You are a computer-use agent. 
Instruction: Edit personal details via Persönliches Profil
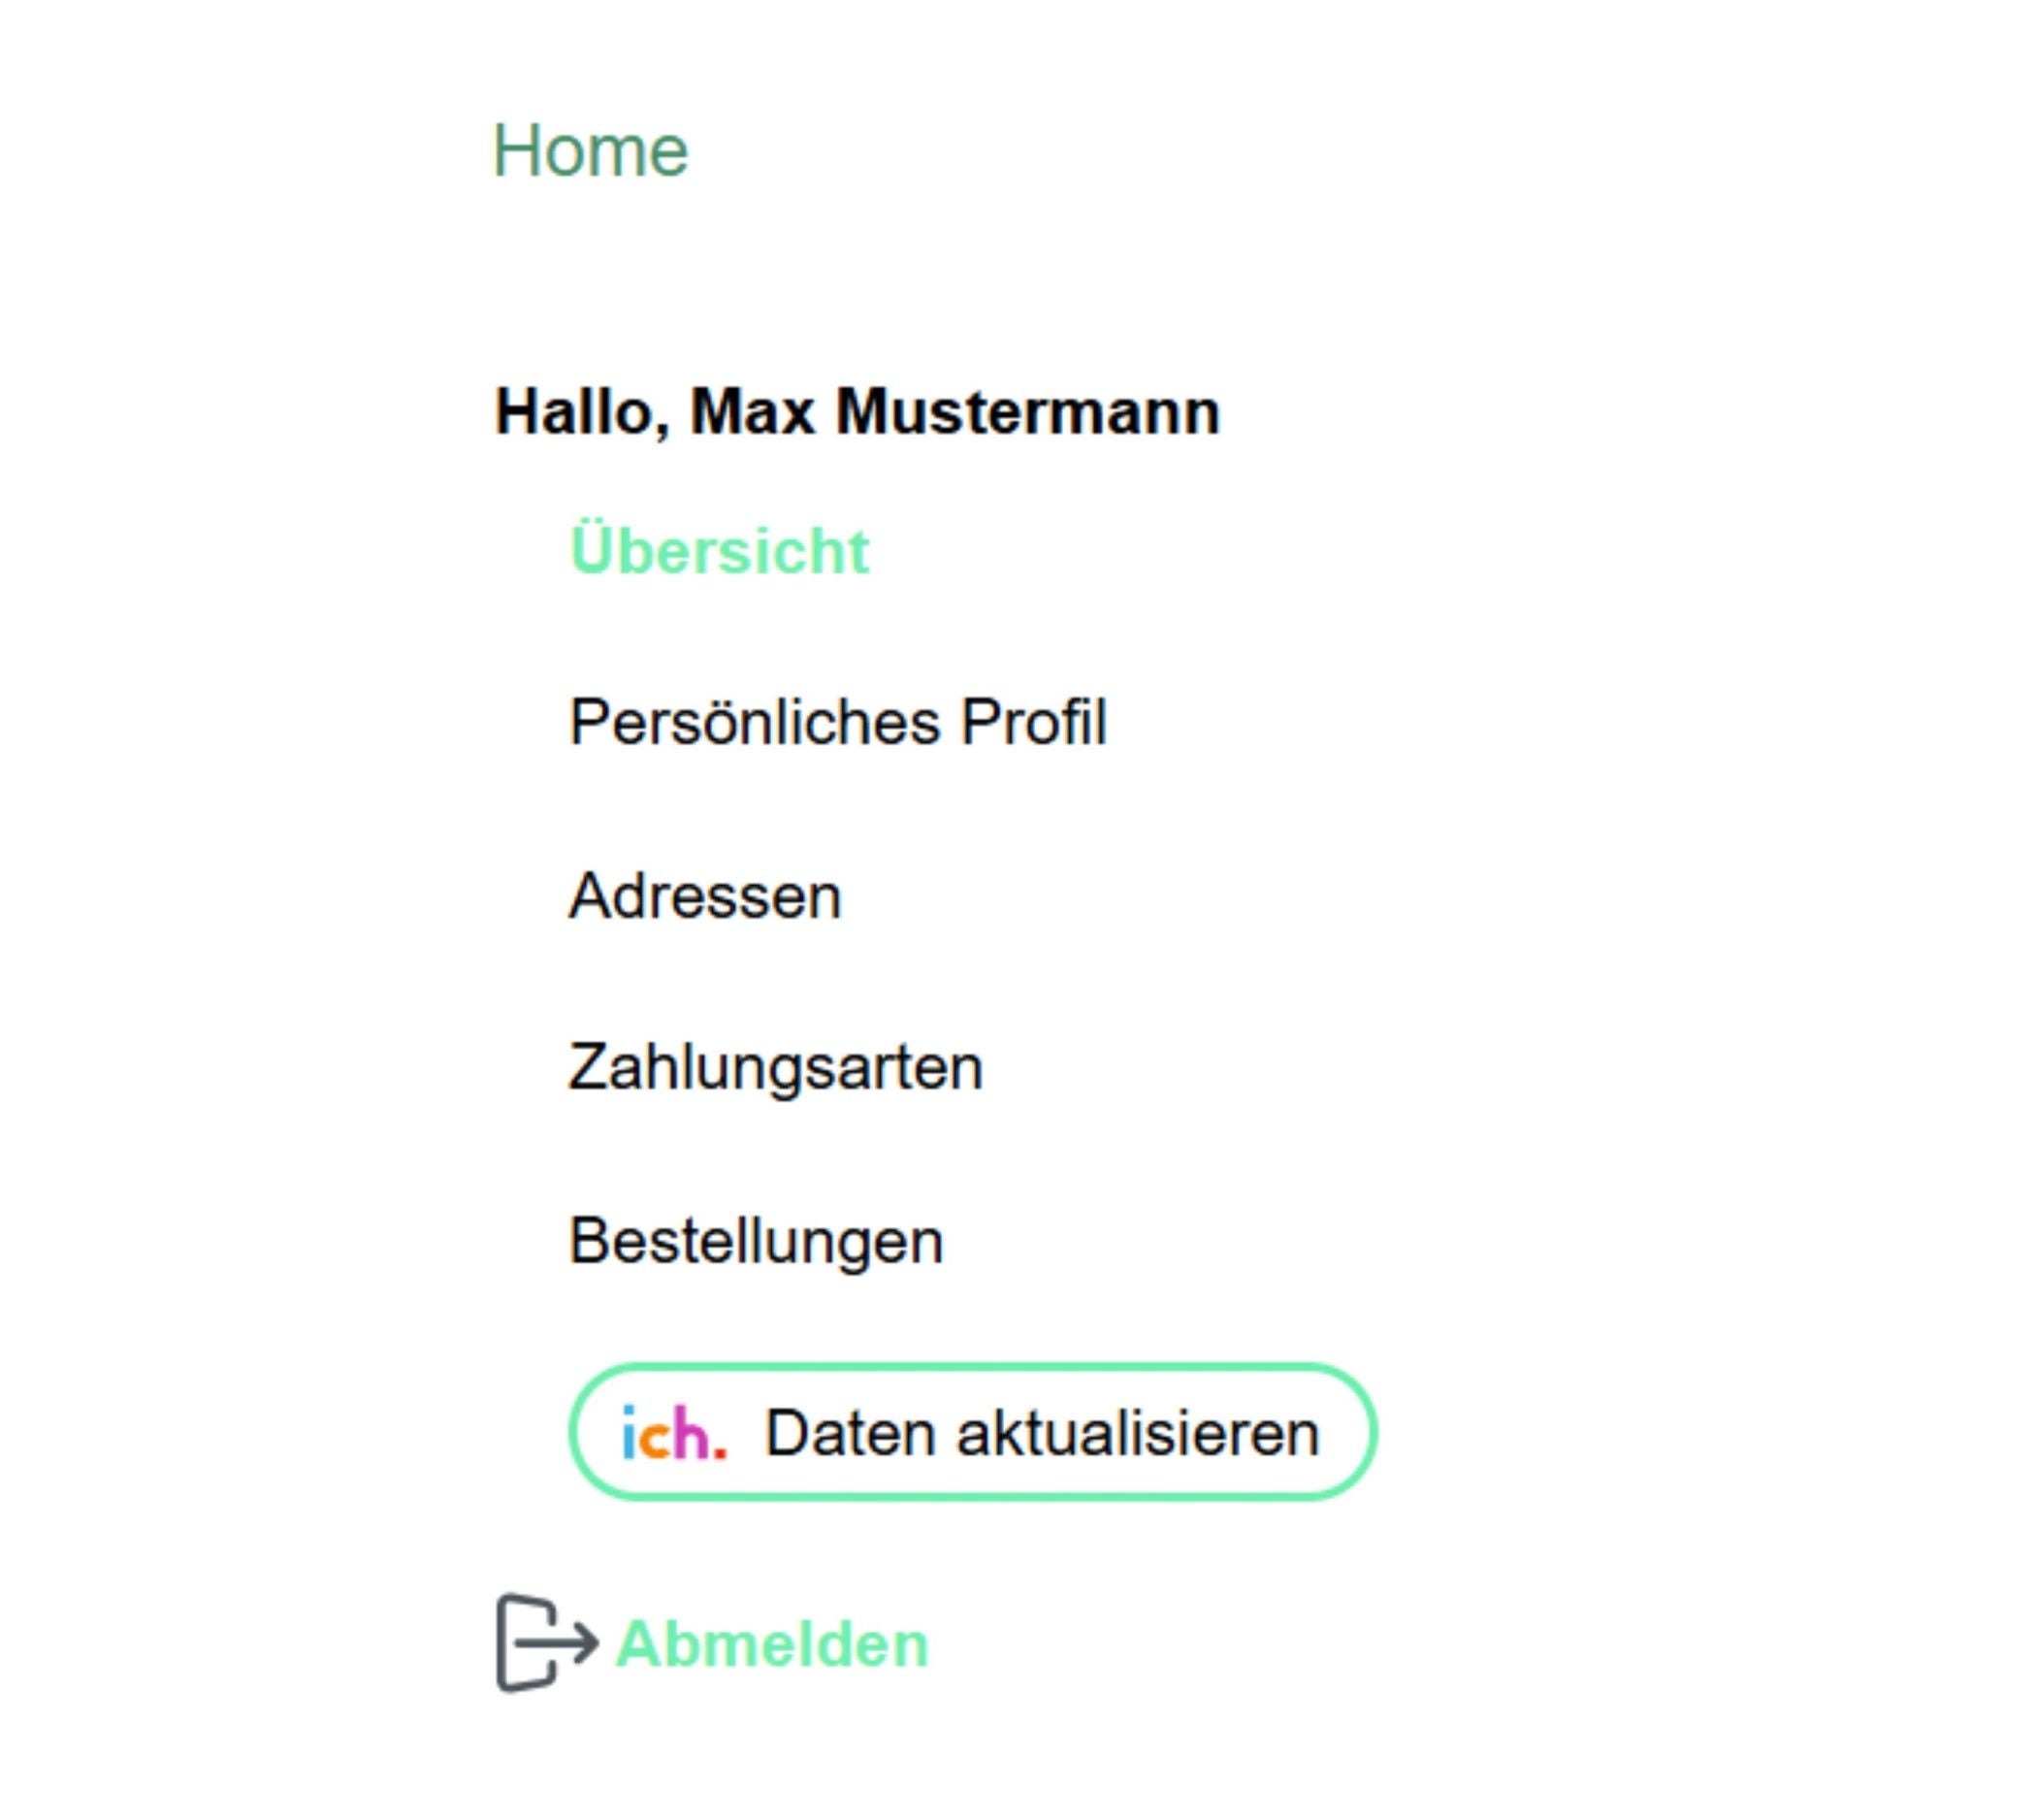[838, 722]
